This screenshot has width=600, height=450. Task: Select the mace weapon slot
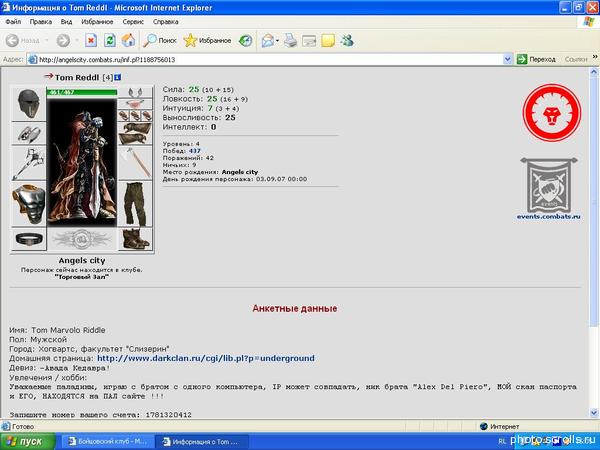click(x=29, y=164)
